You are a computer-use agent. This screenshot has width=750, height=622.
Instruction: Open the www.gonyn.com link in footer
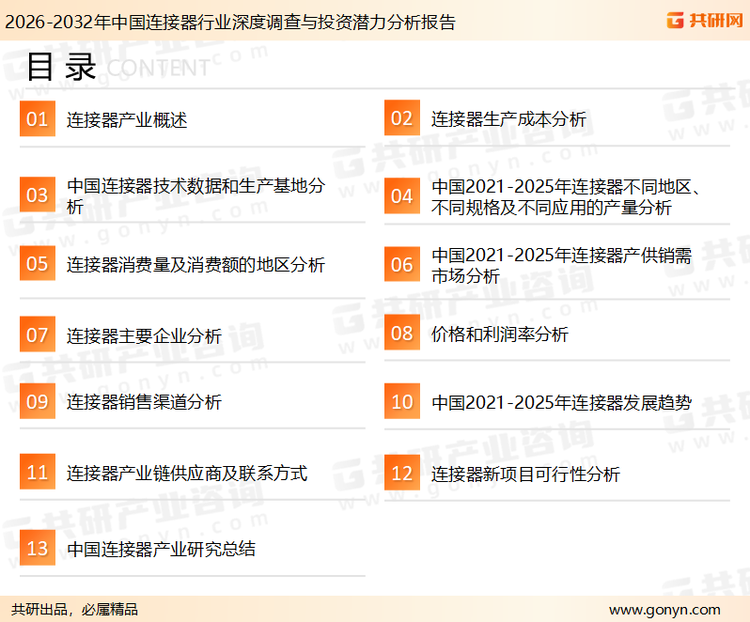[665, 610]
